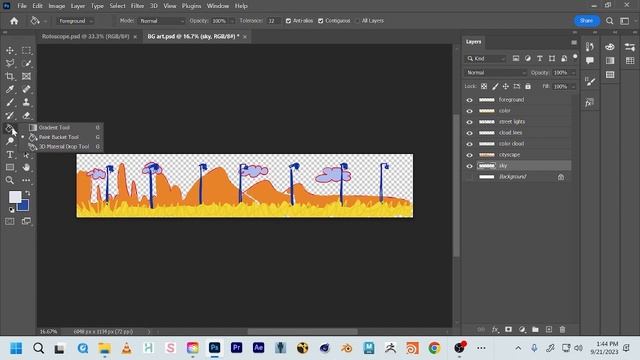Open Mode dropdown in options bar
The width and height of the screenshot is (640, 360).
click(x=162, y=21)
